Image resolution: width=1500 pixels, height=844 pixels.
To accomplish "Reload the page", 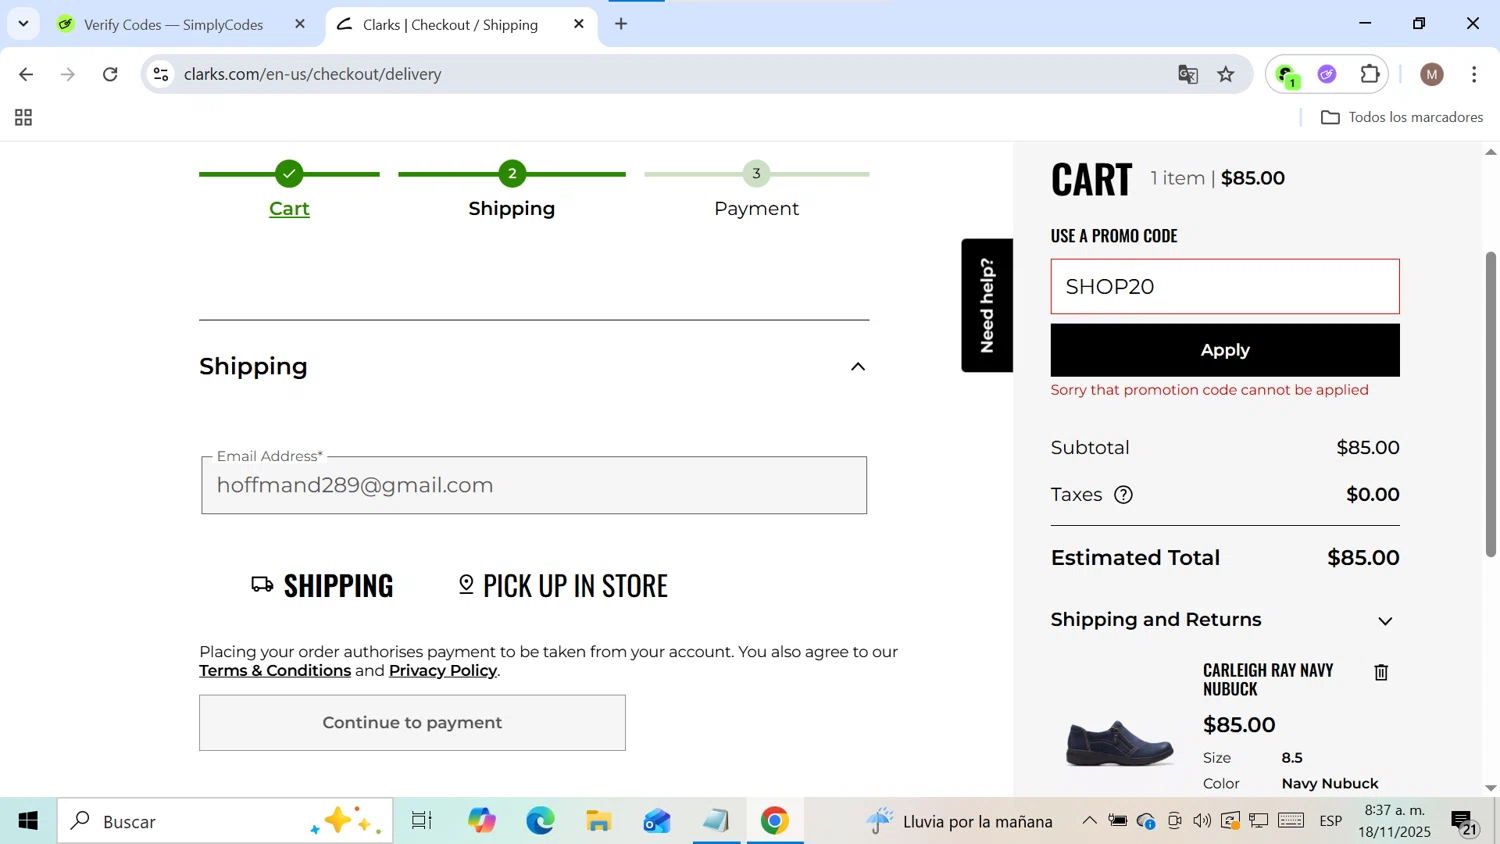I will pyautogui.click(x=111, y=74).
